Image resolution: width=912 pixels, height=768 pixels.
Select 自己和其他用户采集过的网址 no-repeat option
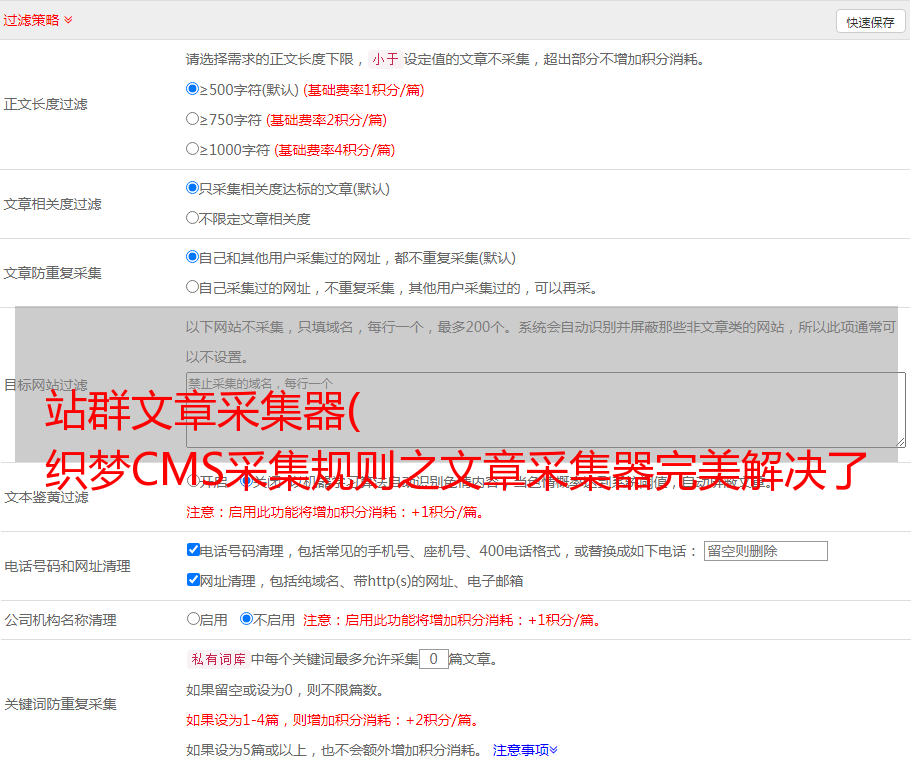192,257
